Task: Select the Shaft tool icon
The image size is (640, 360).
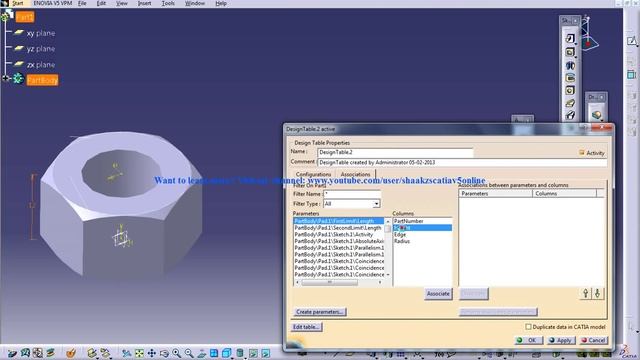Action: coord(570,65)
